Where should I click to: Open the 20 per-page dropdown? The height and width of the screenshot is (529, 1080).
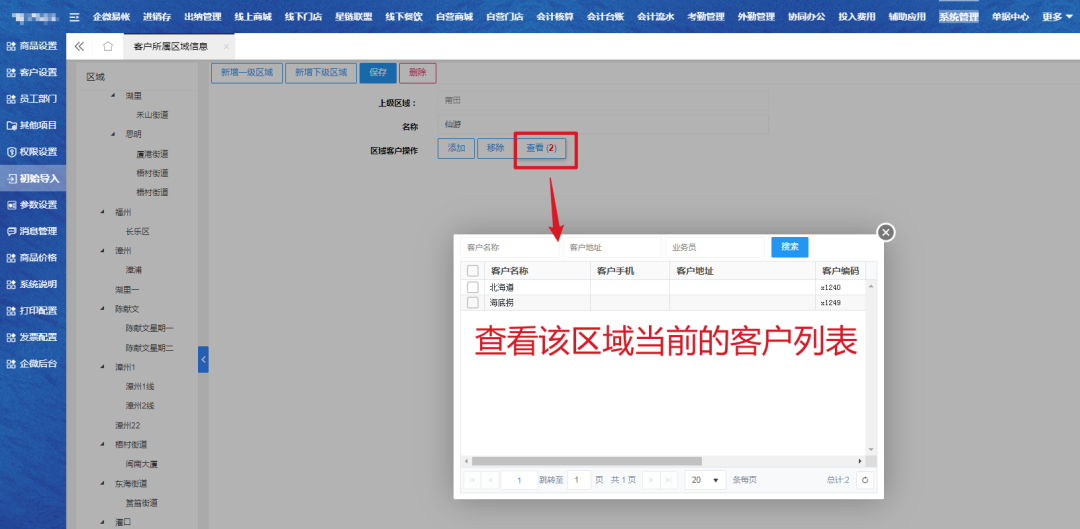[705, 480]
